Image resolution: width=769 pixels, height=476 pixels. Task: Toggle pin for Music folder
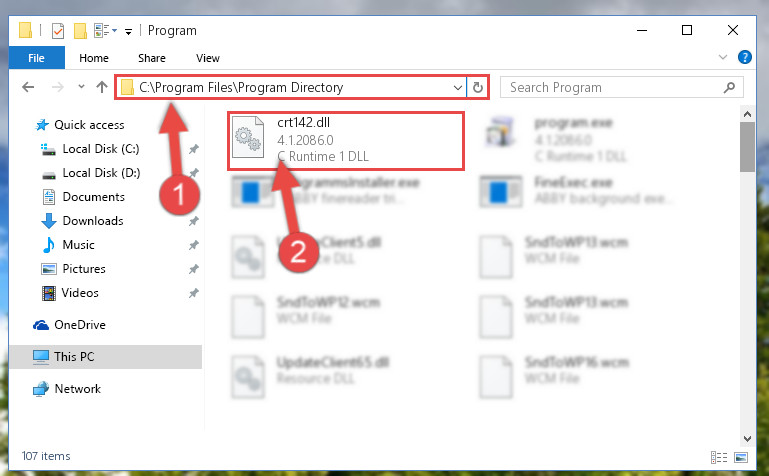(194, 245)
